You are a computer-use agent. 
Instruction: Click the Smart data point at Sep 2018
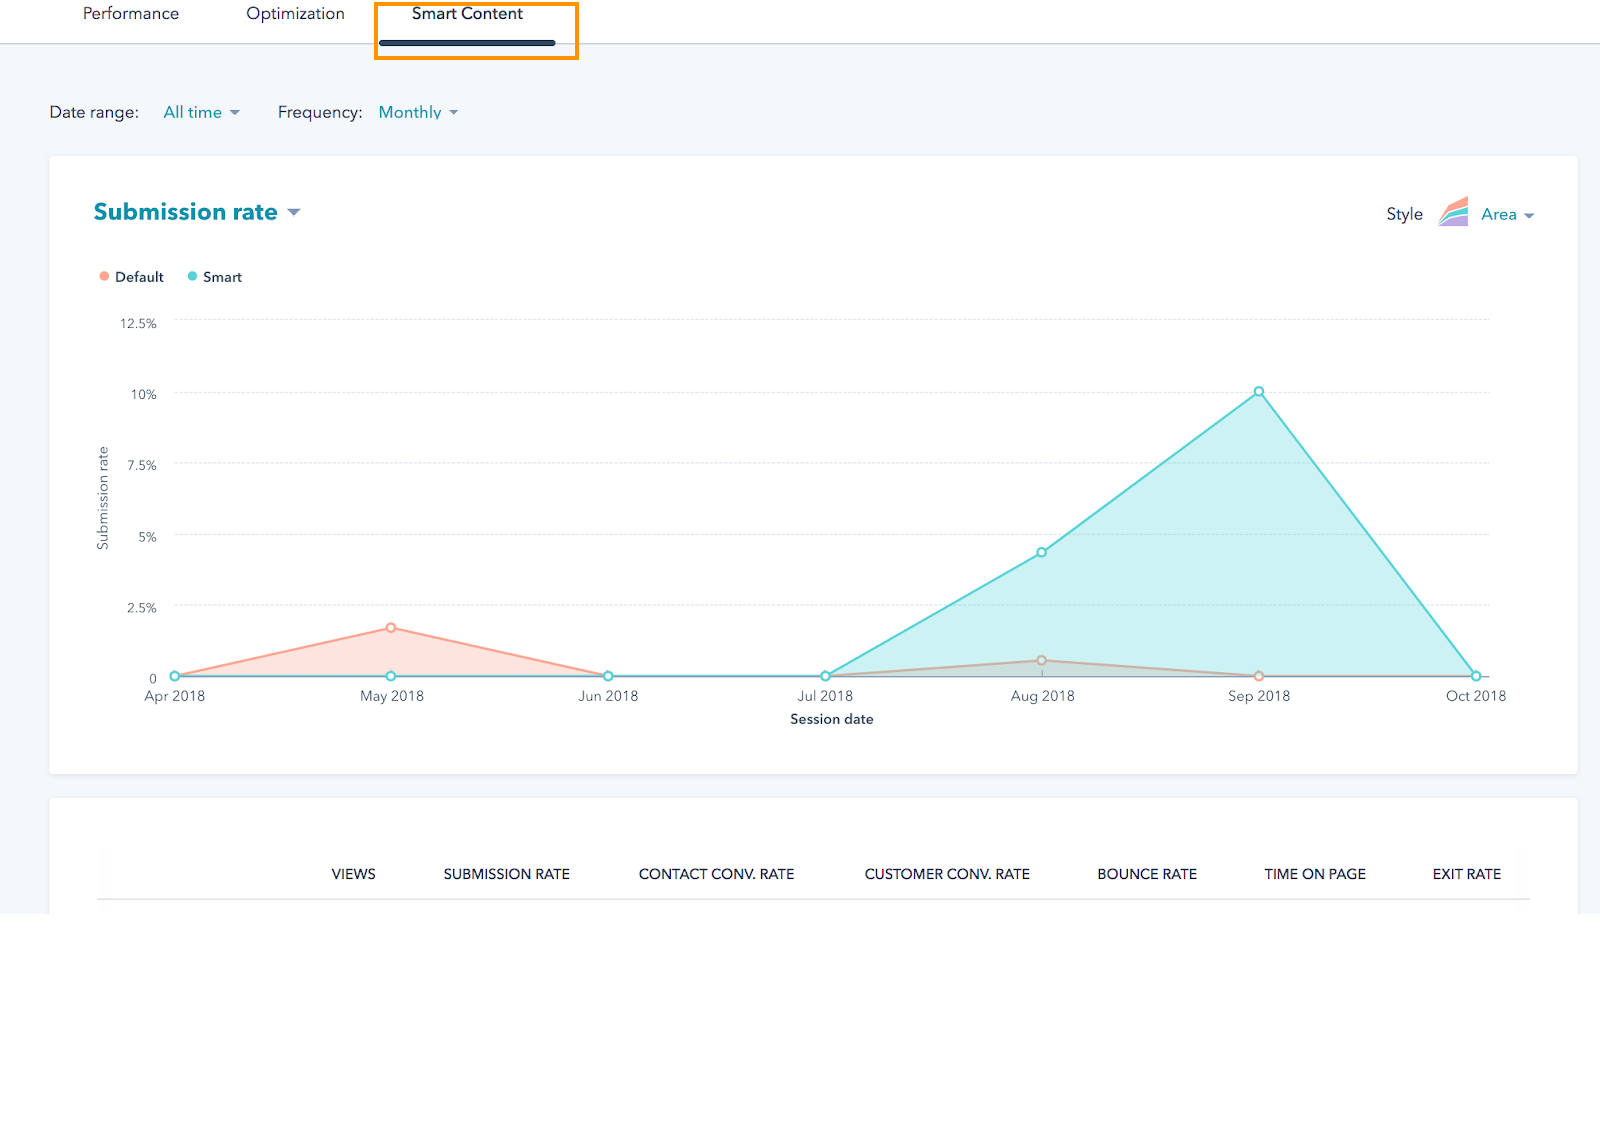[1259, 392]
